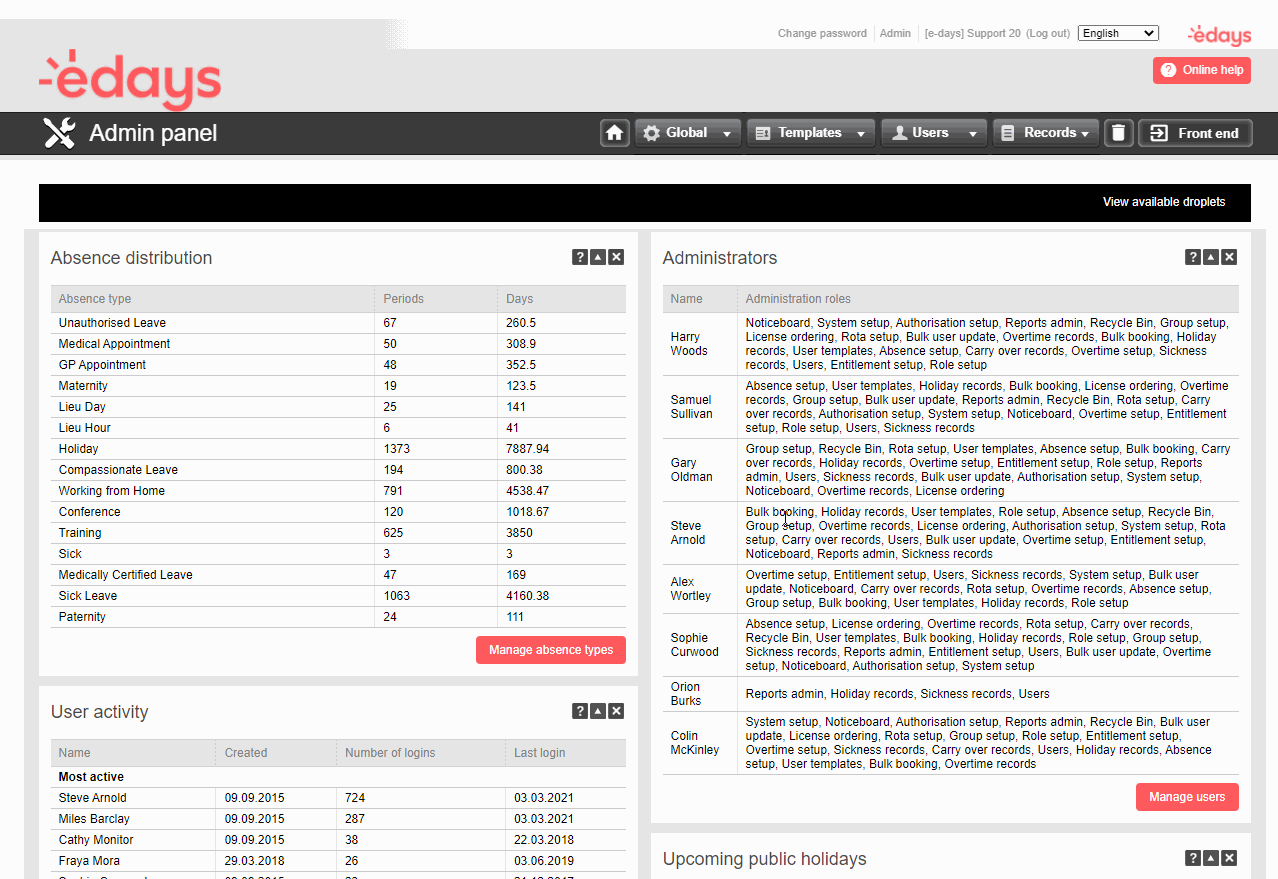
Task: Click administrator Colin McKinley
Action: 694,743
